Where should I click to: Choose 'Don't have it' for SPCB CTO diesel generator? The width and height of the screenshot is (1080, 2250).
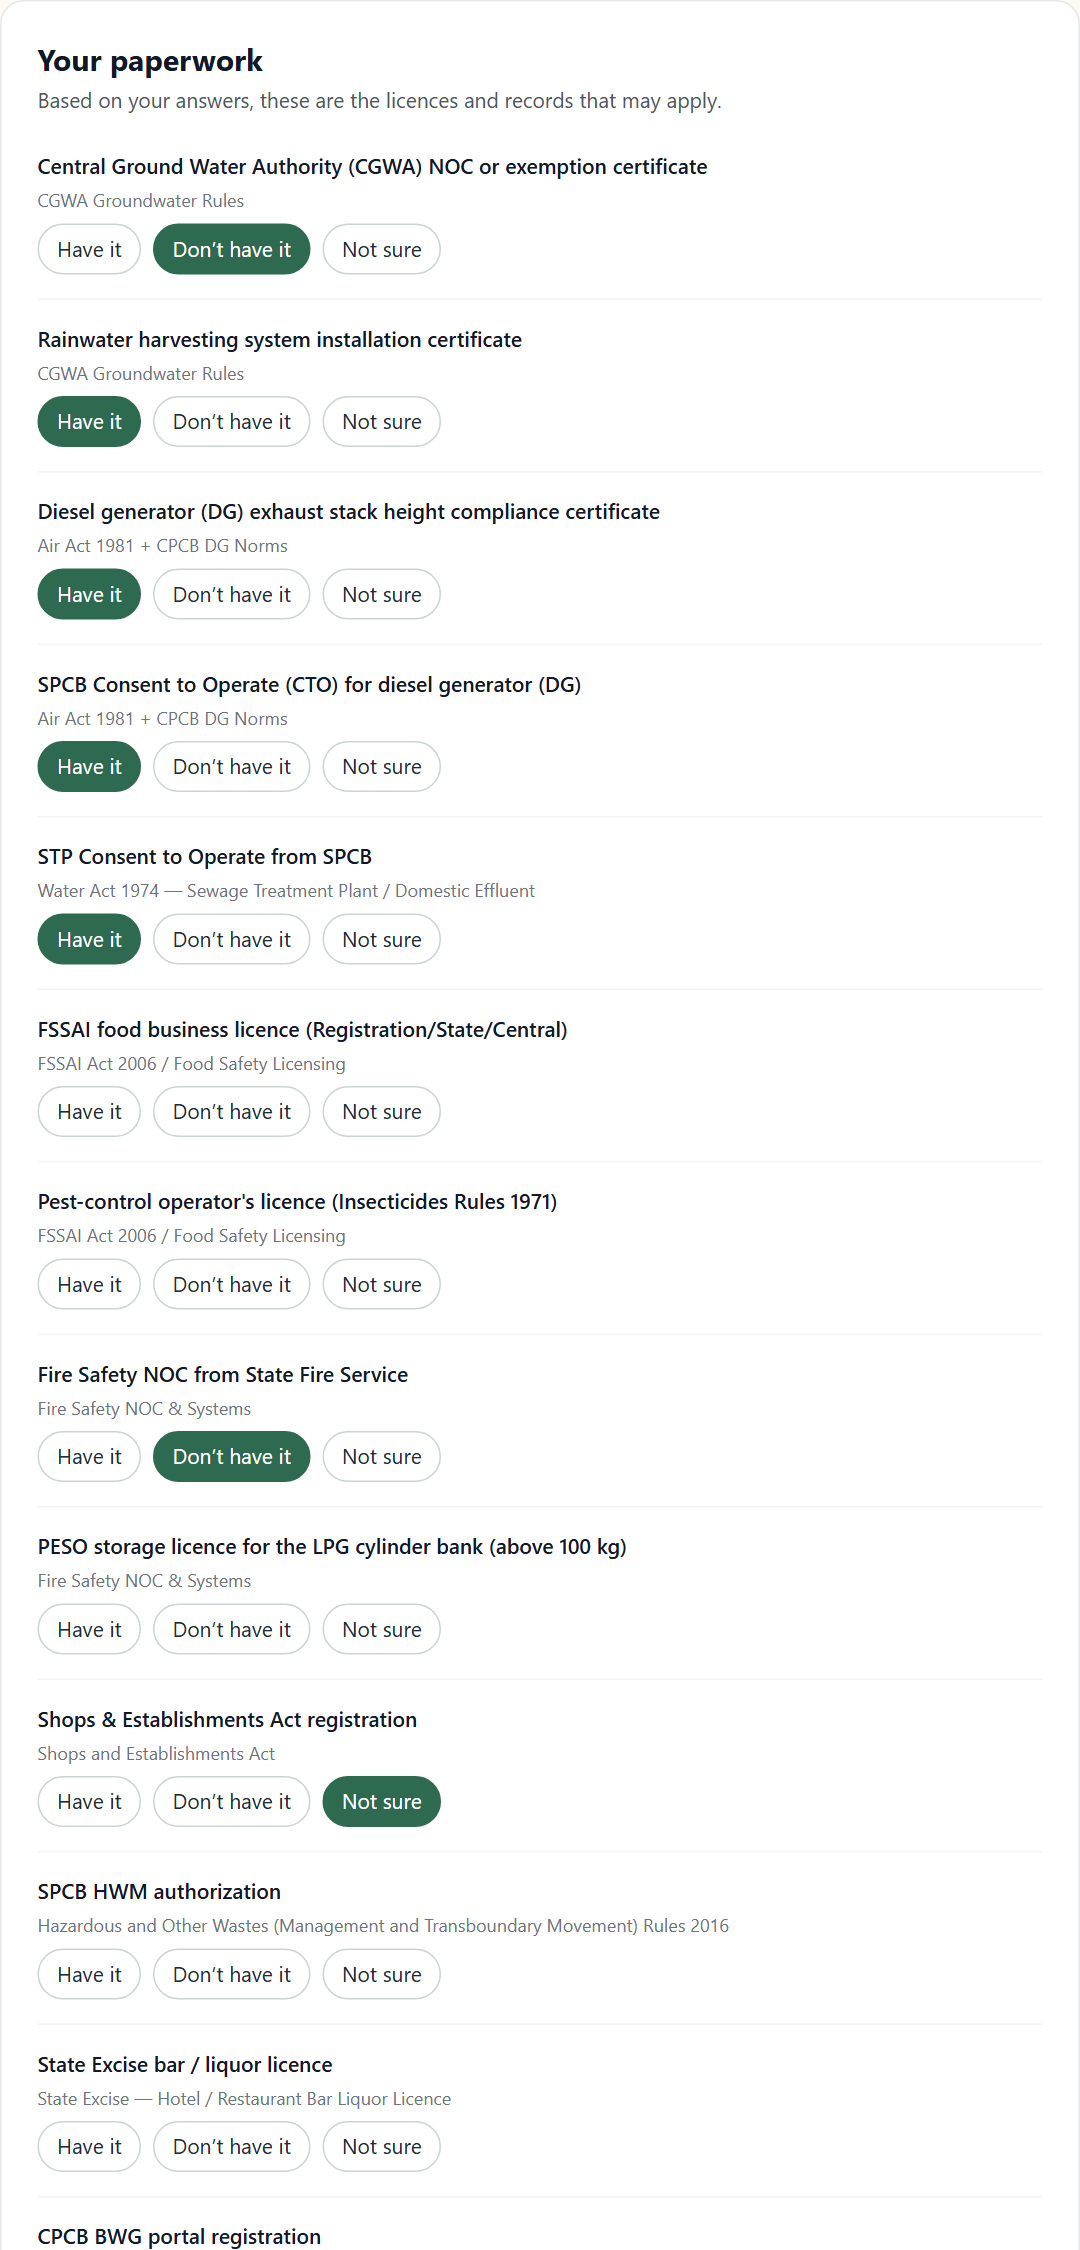click(x=231, y=767)
